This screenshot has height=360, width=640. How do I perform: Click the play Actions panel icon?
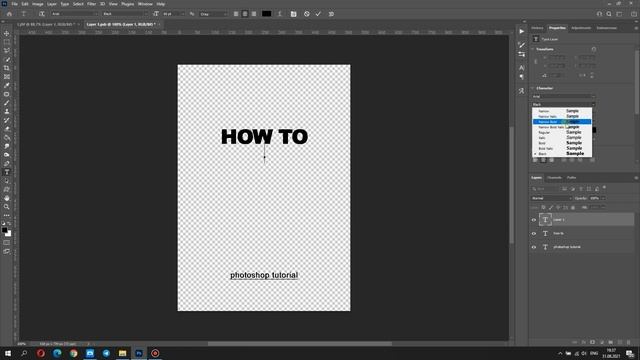coord(522,31)
